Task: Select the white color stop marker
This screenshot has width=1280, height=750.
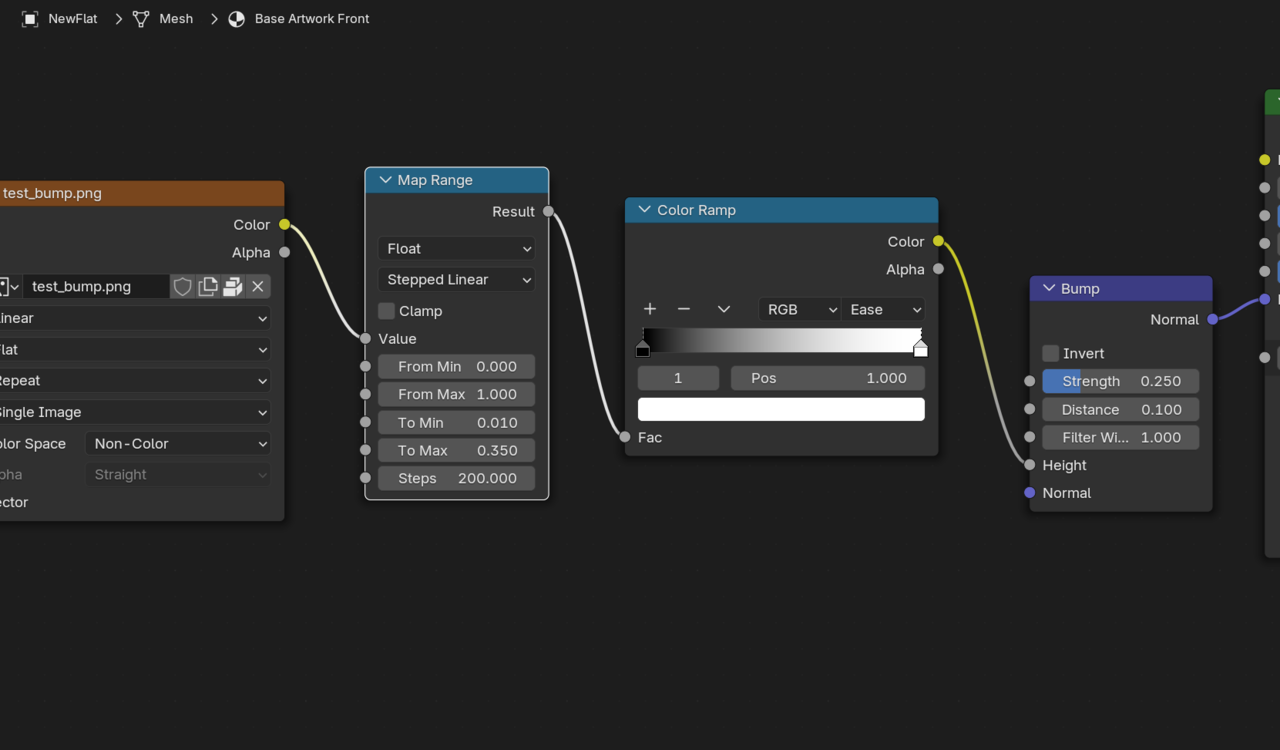Action: tap(921, 348)
